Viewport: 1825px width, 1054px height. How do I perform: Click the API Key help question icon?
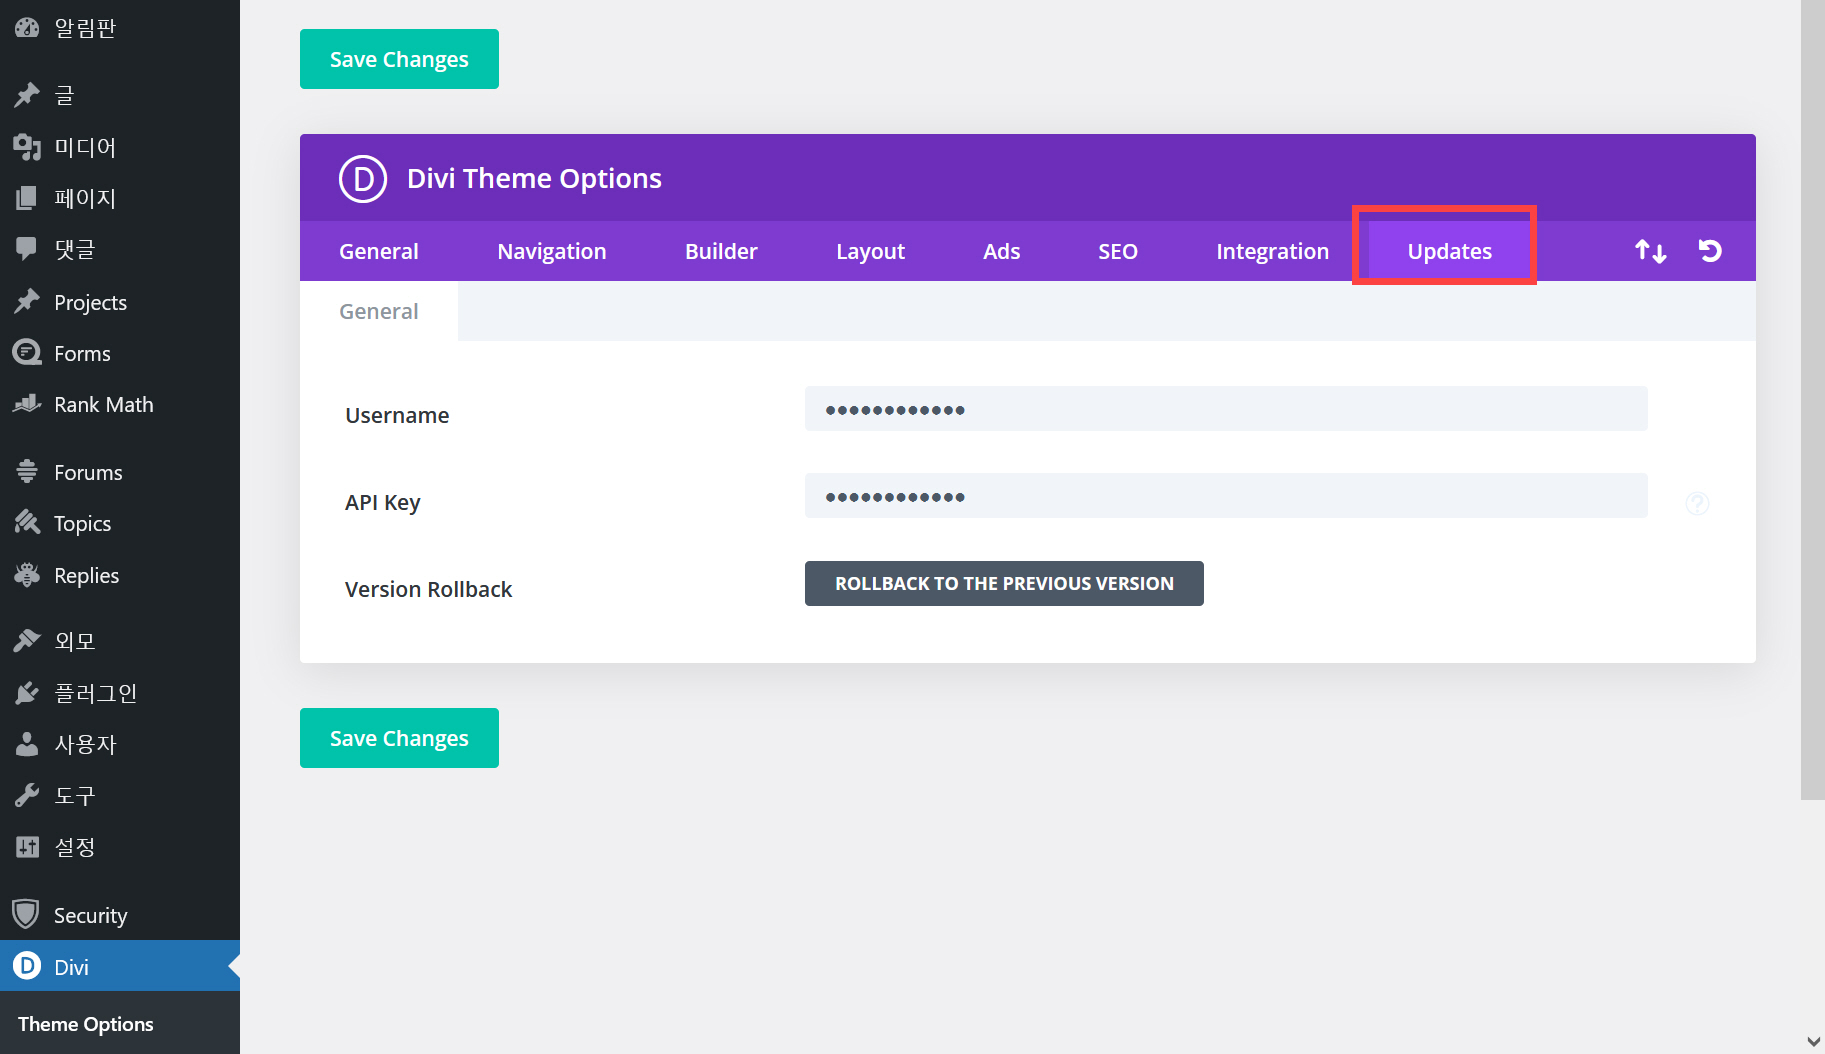coord(1697,503)
